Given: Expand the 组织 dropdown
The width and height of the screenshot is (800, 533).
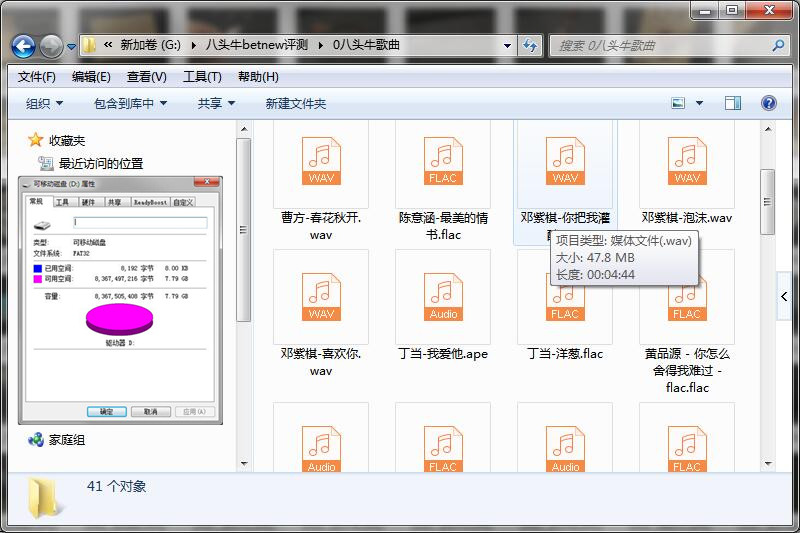Looking at the screenshot, I should click(44, 104).
